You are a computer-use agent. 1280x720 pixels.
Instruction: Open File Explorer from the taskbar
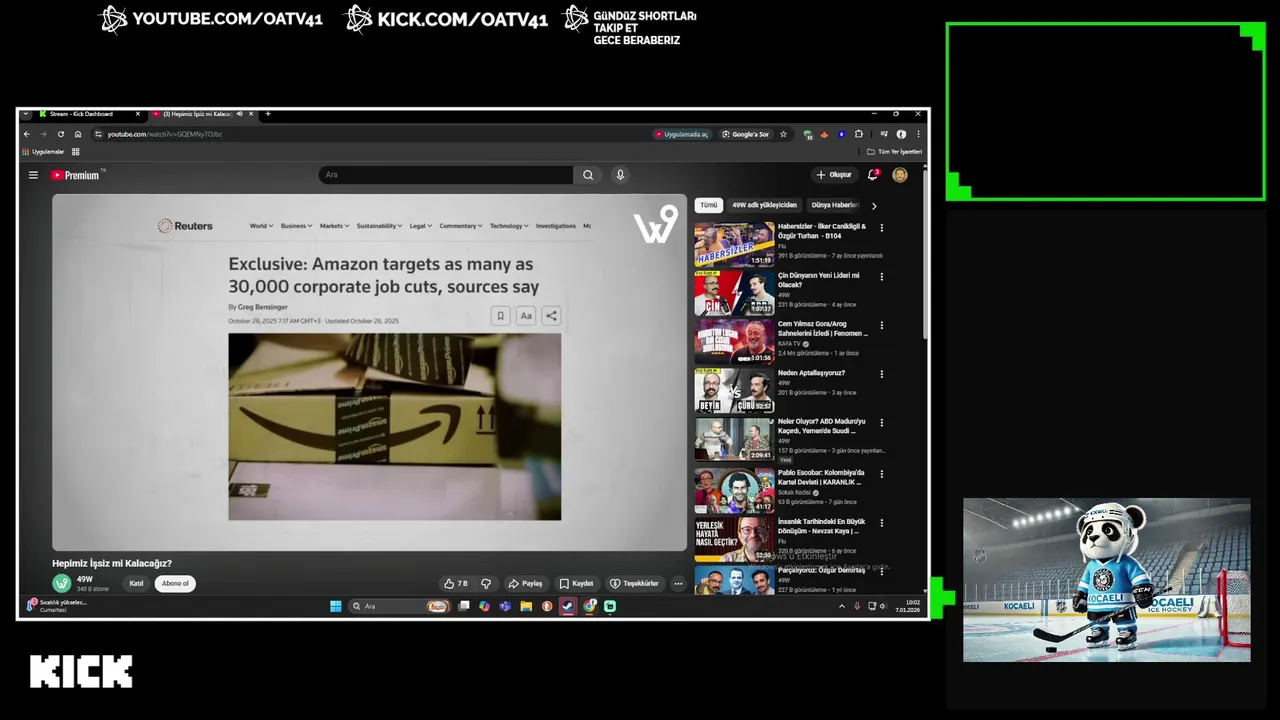point(526,606)
